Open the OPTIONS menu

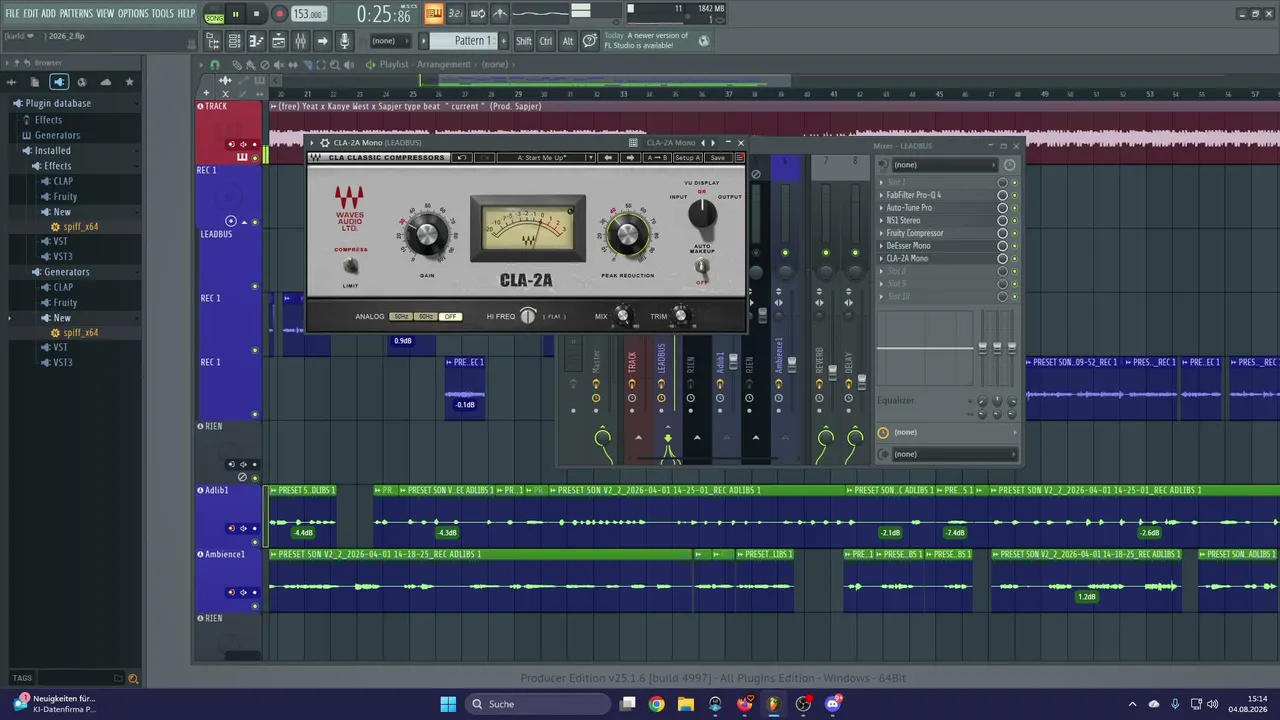point(133,13)
